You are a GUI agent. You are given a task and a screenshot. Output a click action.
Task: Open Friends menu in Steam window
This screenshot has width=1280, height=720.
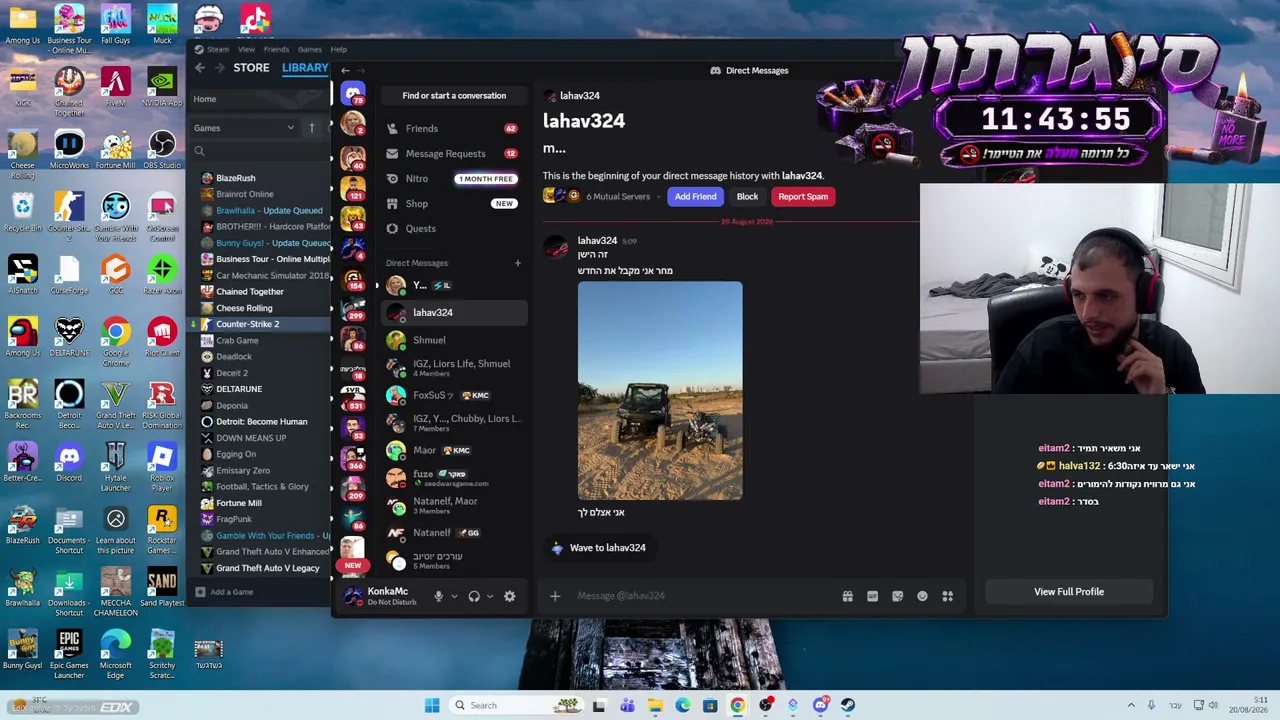[276, 49]
